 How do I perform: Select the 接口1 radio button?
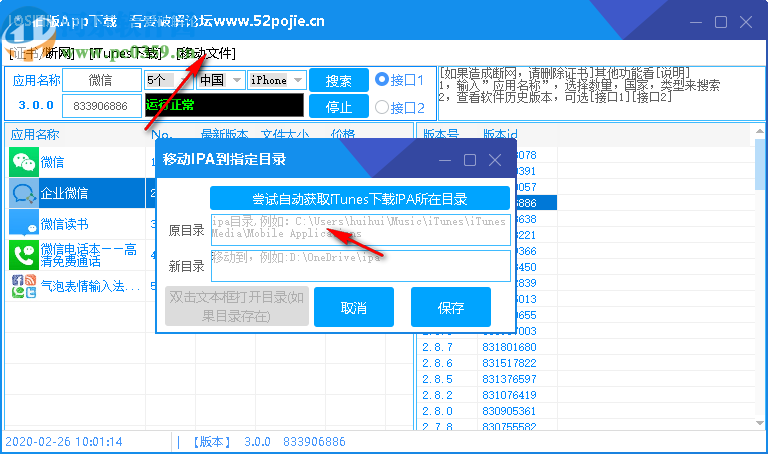(382, 79)
